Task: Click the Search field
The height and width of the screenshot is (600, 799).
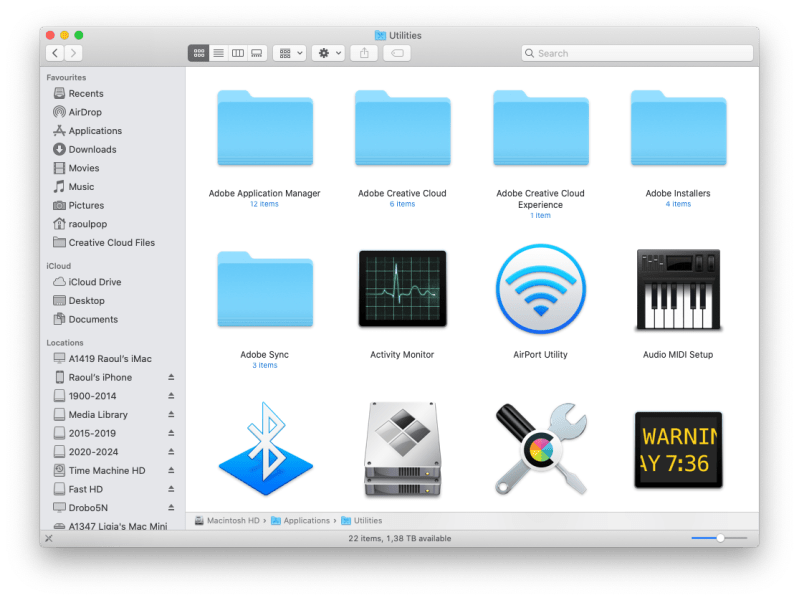Action: [x=637, y=53]
